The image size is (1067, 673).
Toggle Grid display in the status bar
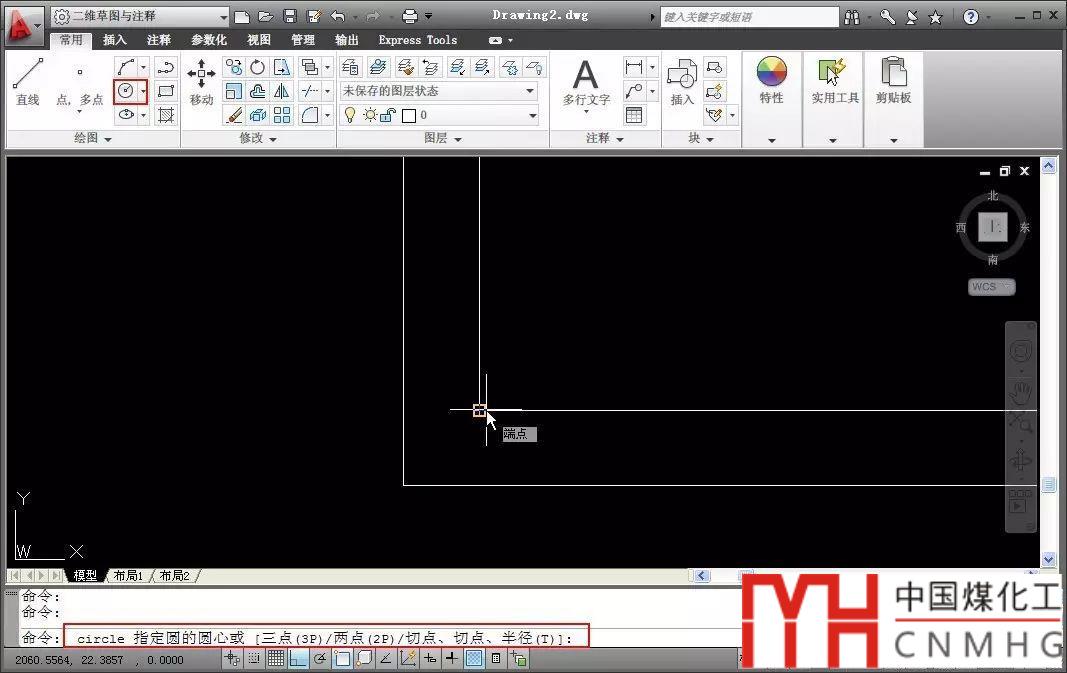[x=275, y=658]
